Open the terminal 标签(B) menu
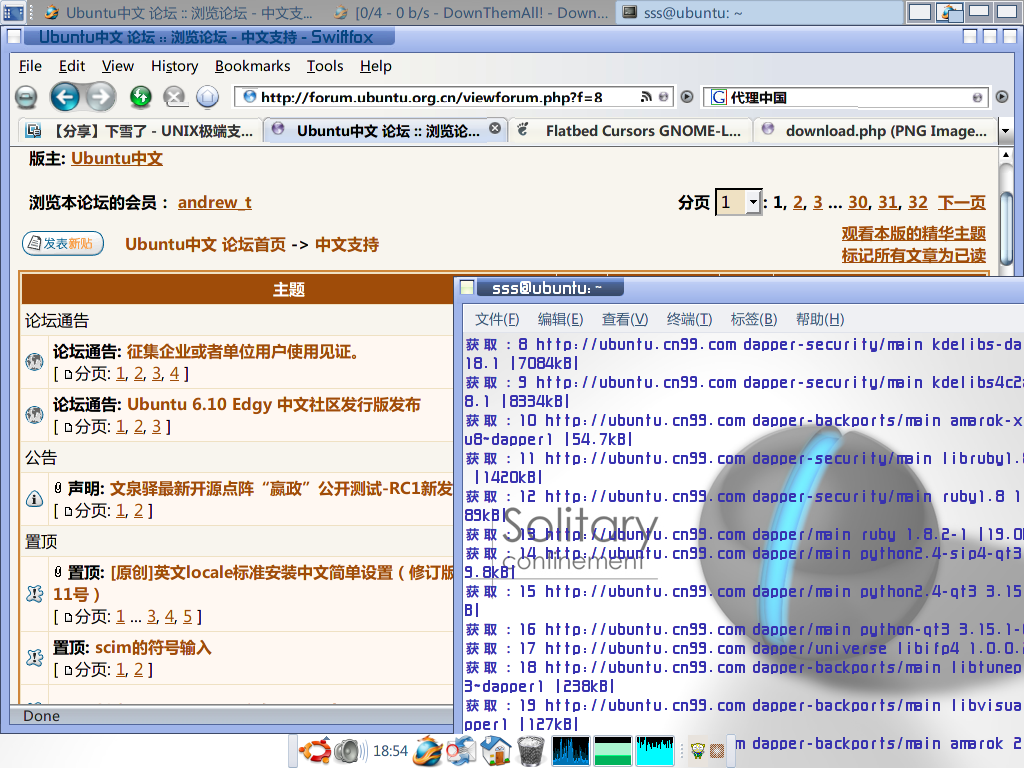Image resolution: width=1024 pixels, height=768 pixels. (x=754, y=319)
